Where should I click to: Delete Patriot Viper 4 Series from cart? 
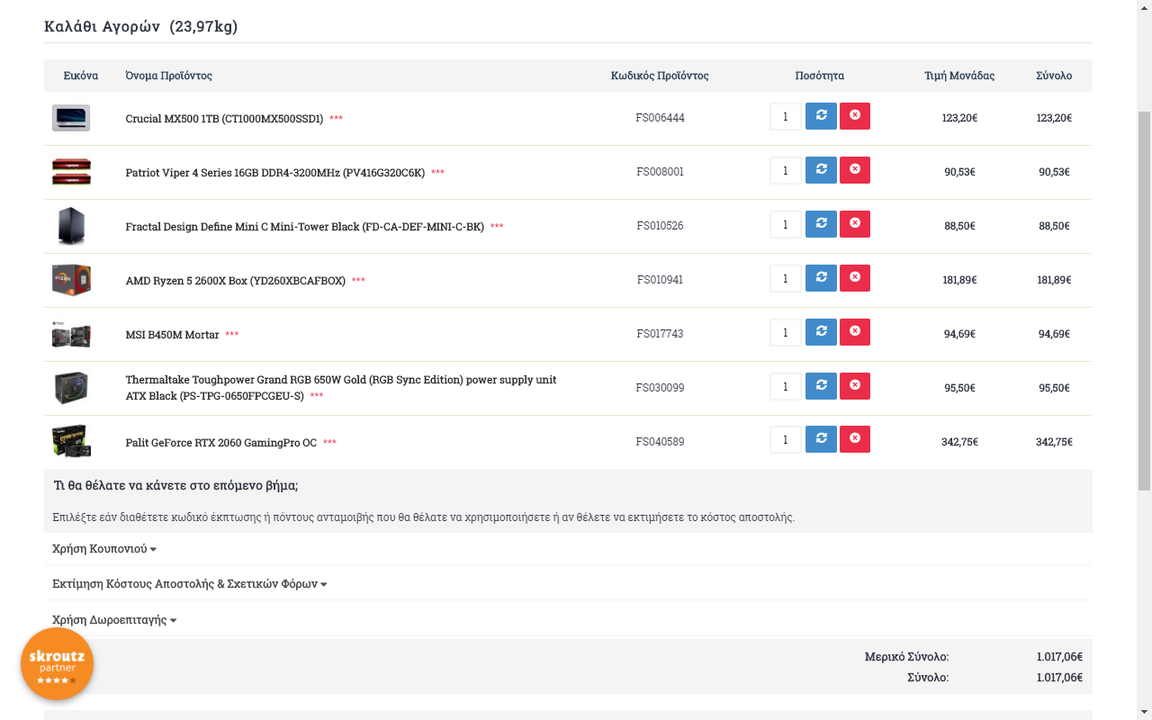click(x=854, y=170)
